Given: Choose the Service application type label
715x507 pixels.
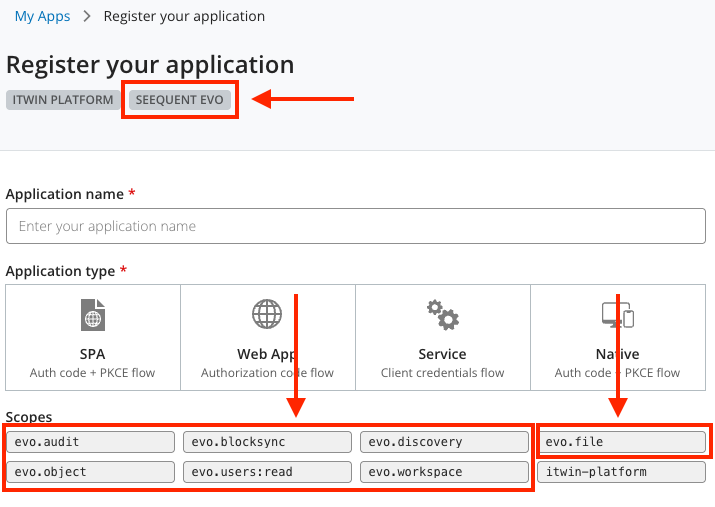Looking at the screenshot, I should click(x=442, y=354).
